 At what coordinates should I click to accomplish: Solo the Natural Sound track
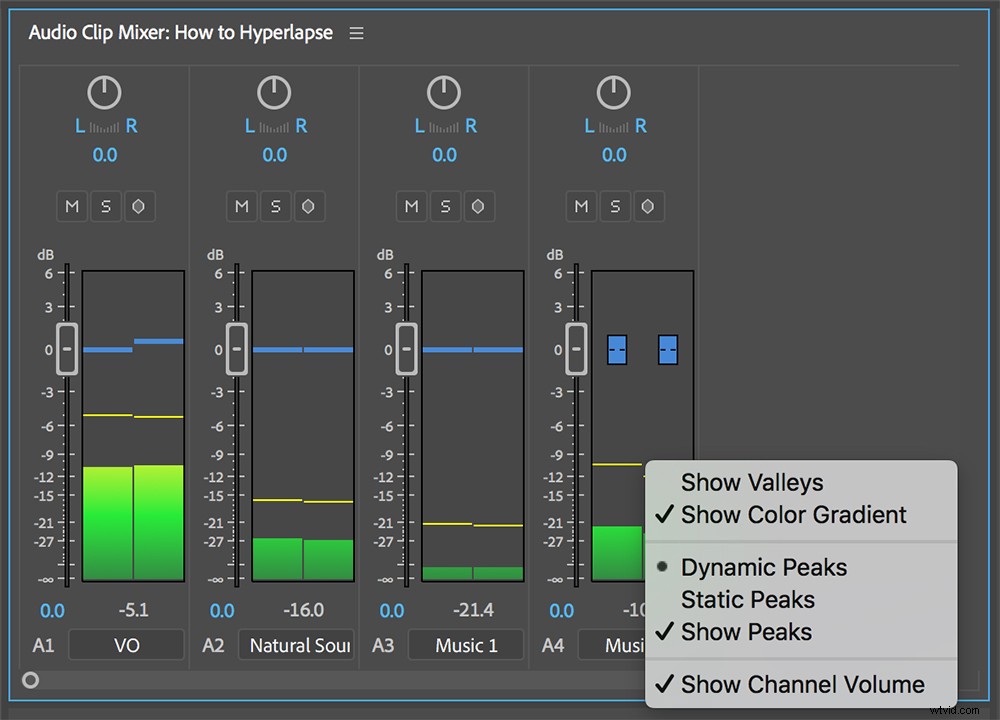point(275,206)
